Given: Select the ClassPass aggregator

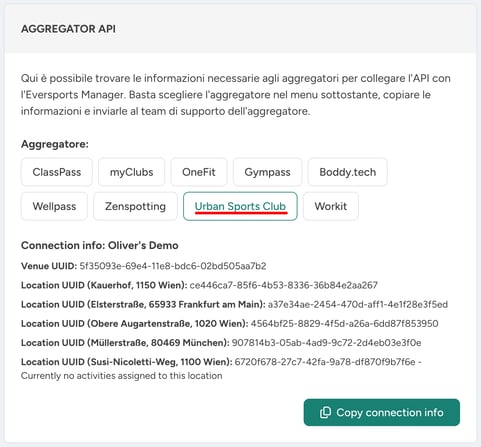Looking at the screenshot, I should pos(57,172).
